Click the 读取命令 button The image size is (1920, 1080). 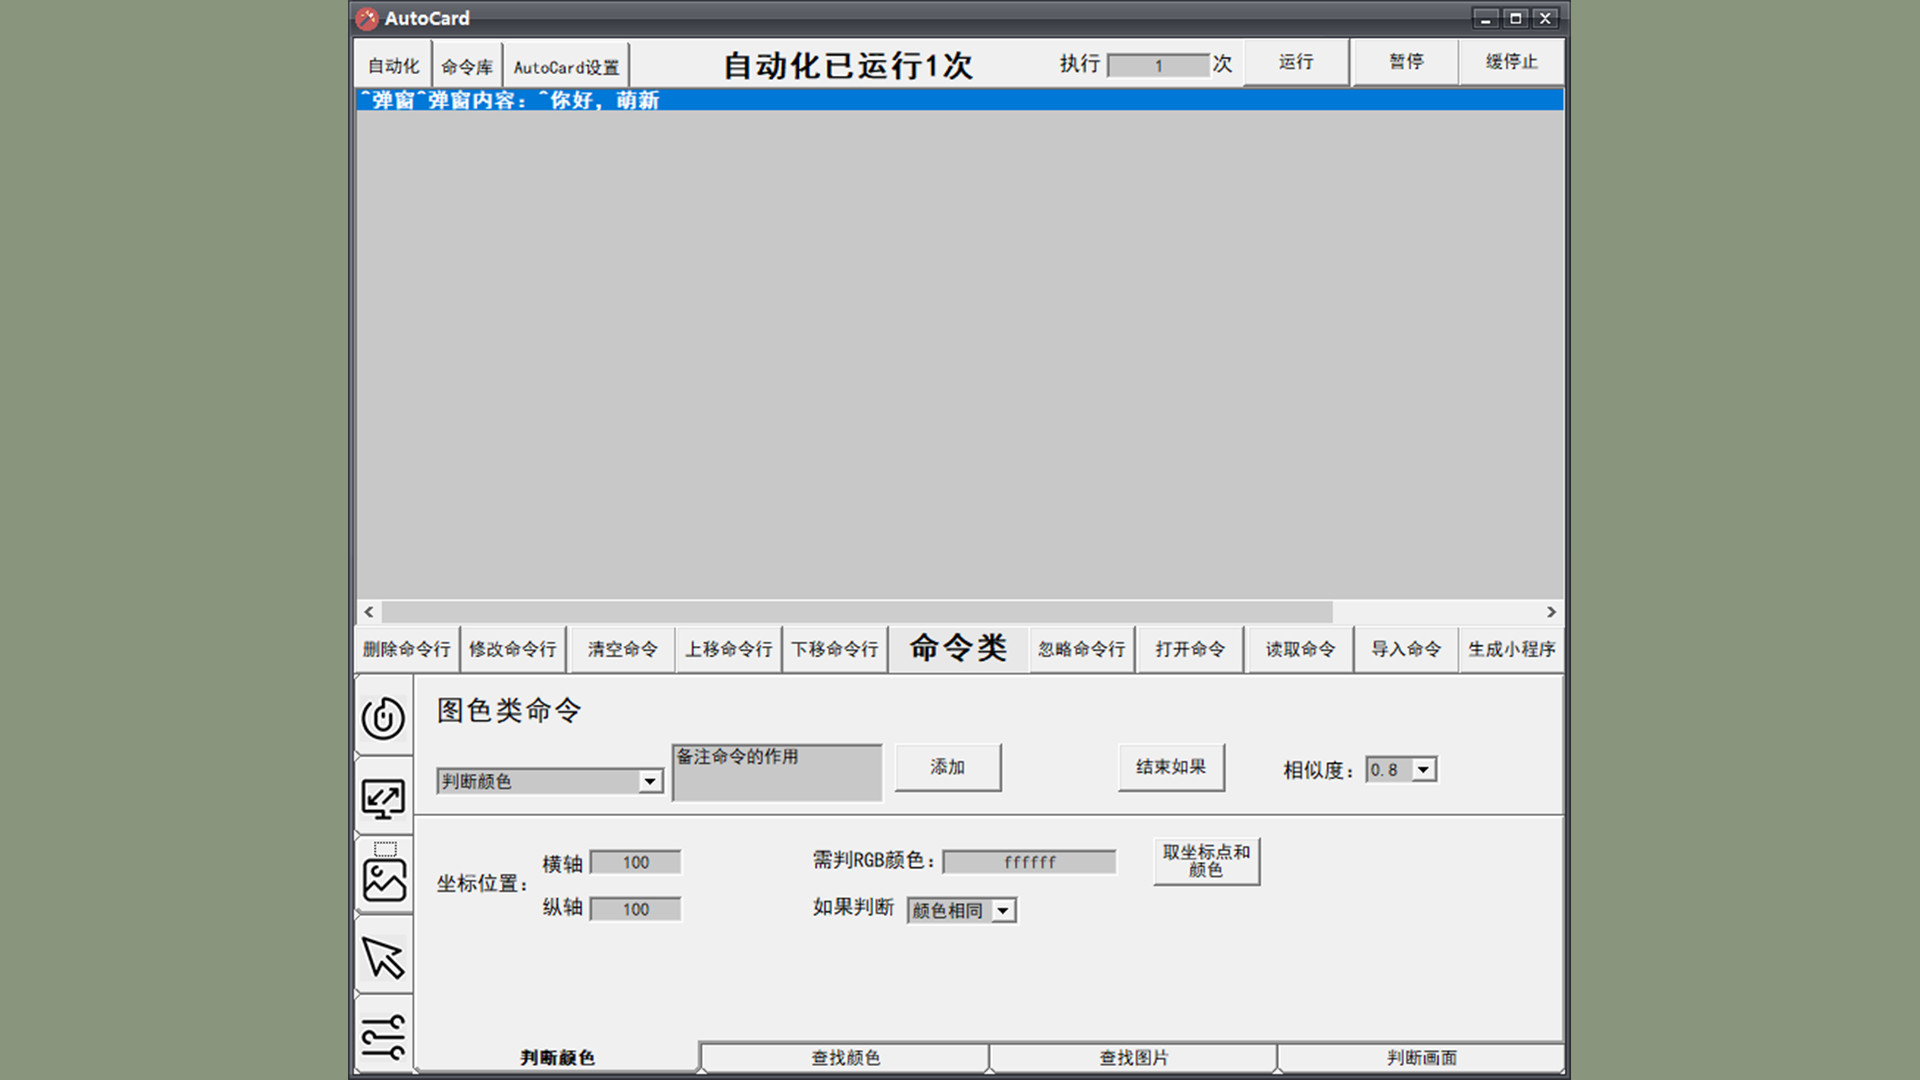pyautogui.click(x=1300, y=649)
